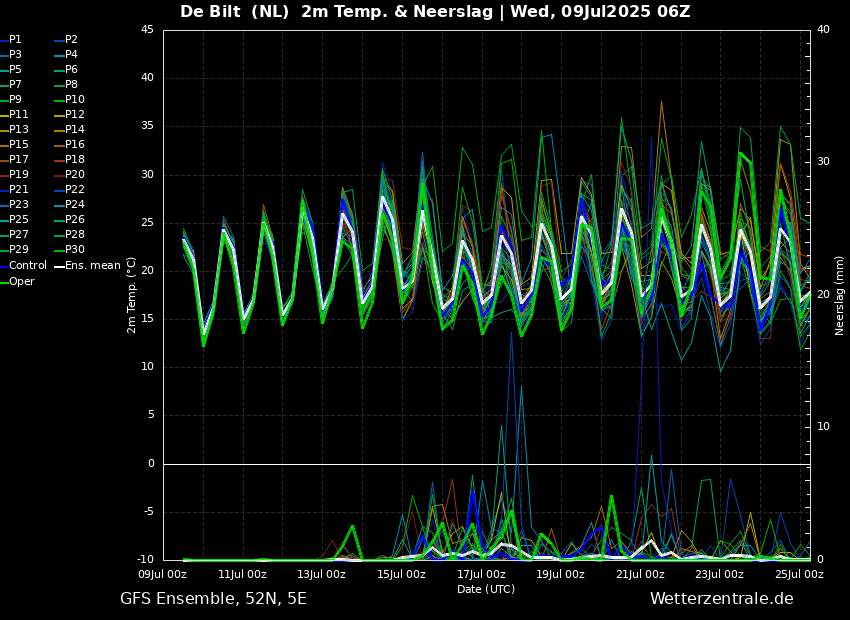Select the P10 legend label
The image size is (850, 620).
[x=75, y=100]
